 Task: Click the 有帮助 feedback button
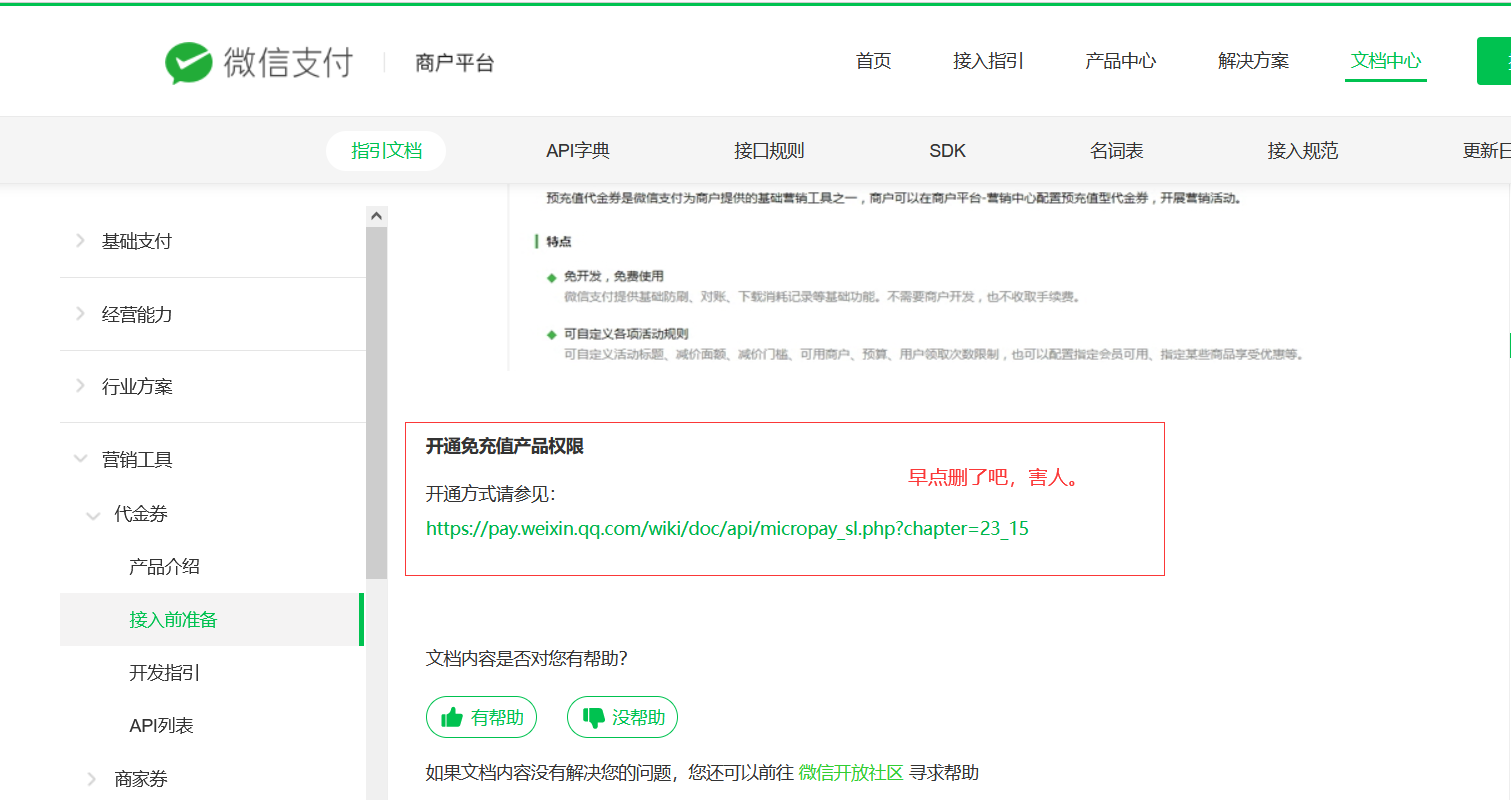[481, 717]
